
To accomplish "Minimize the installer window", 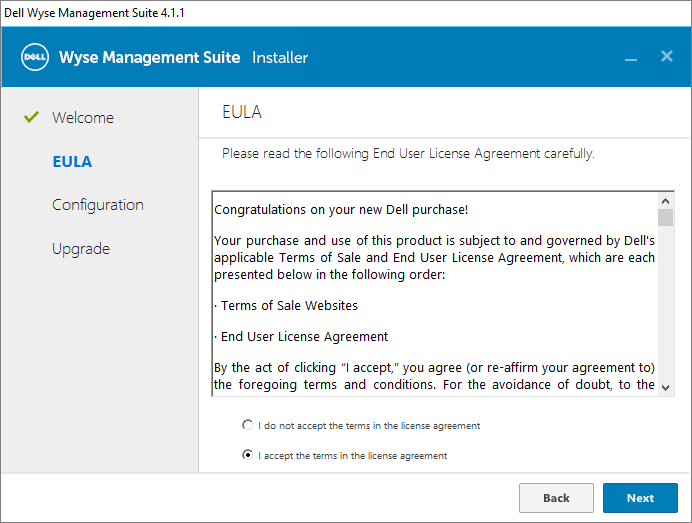I will [x=631, y=58].
